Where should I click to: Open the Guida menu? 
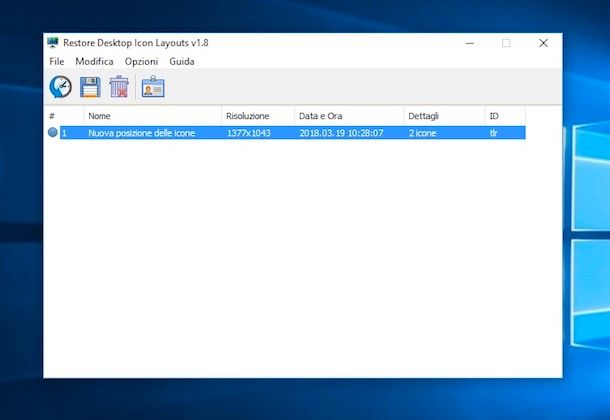[182, 61]
